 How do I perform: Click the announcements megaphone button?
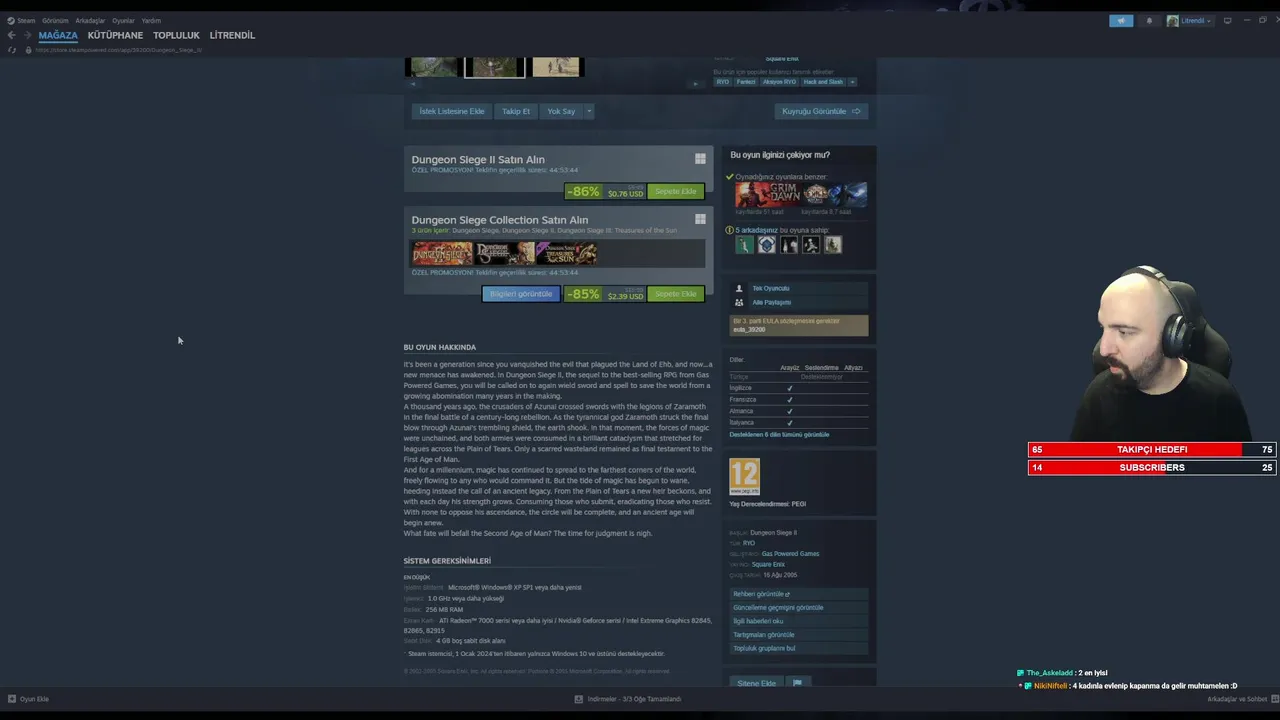1121,20
